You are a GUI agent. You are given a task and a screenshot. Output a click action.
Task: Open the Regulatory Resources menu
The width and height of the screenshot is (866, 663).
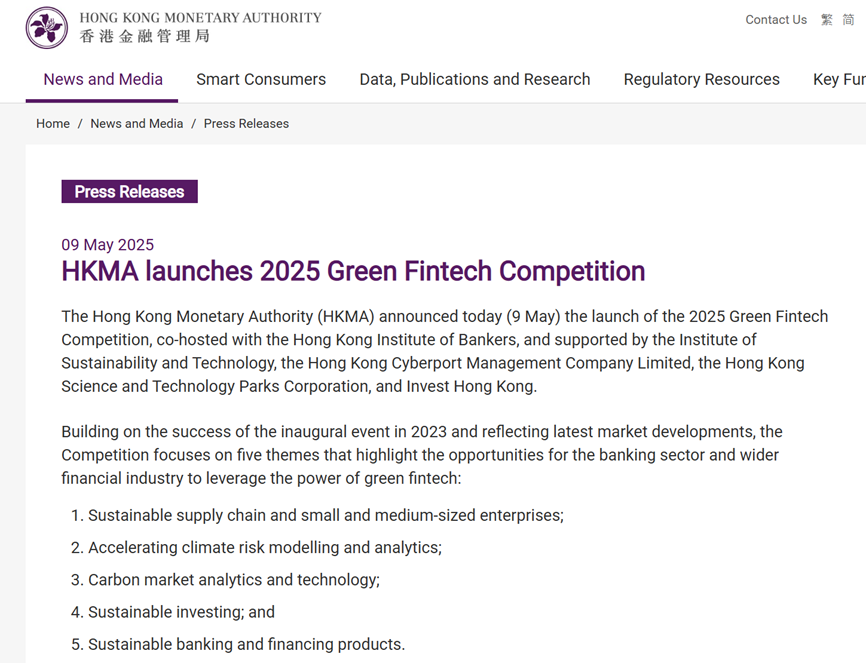coord(701,79)
